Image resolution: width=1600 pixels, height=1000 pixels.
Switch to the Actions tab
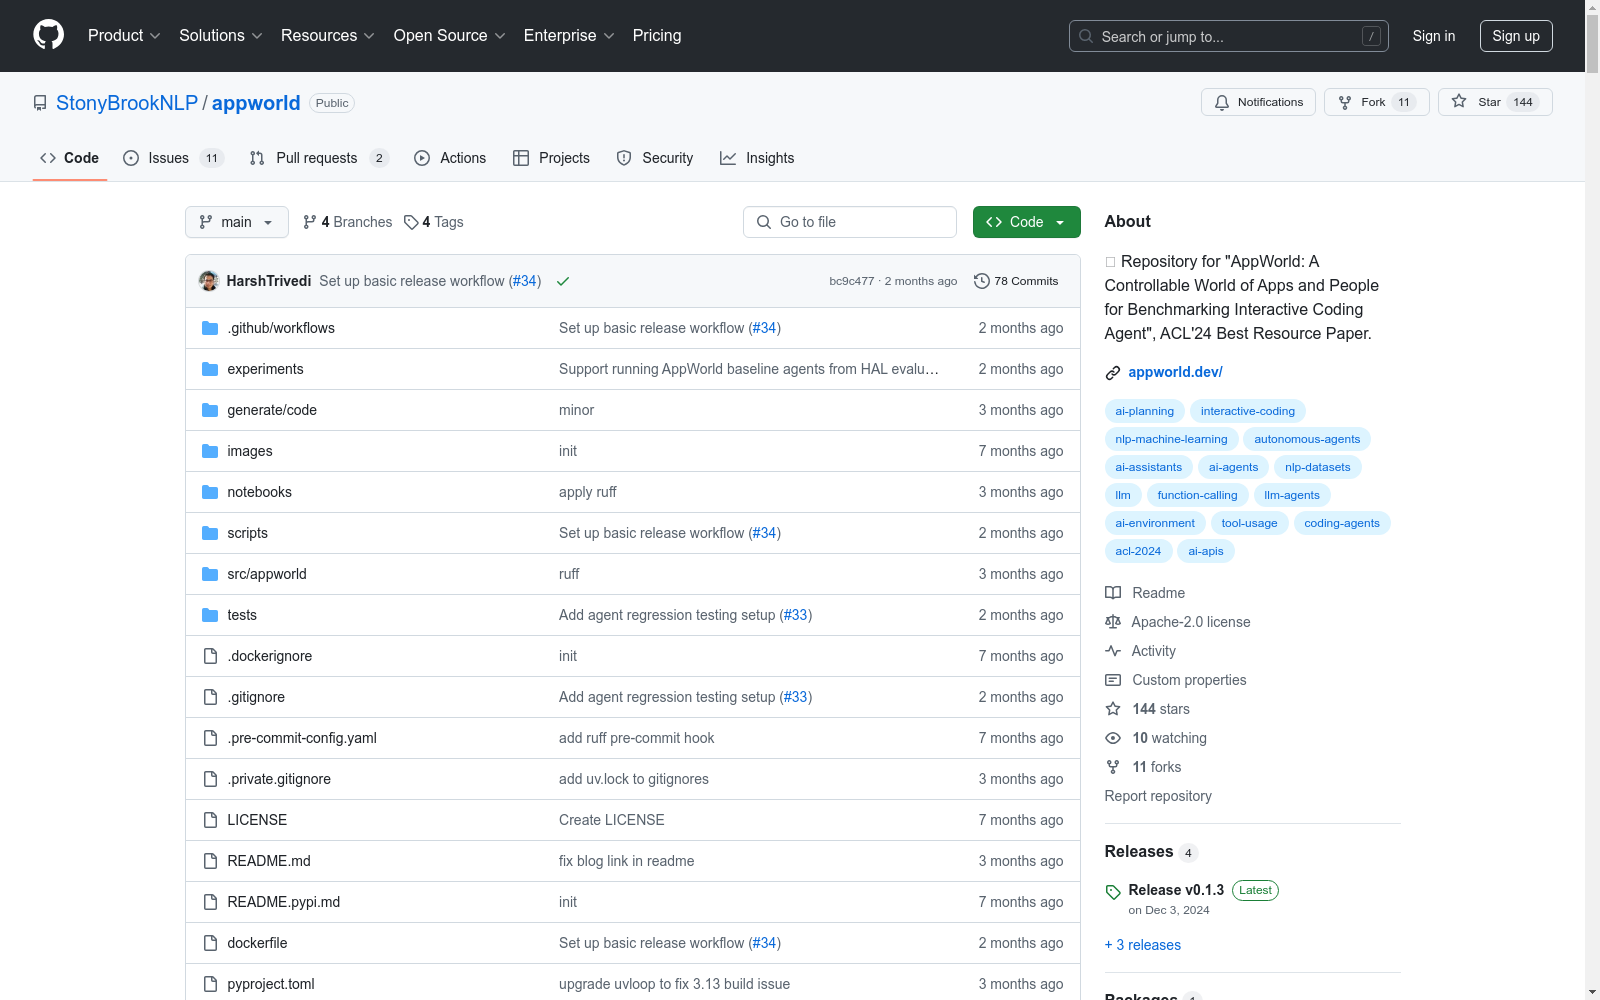(x=450, y=158)
